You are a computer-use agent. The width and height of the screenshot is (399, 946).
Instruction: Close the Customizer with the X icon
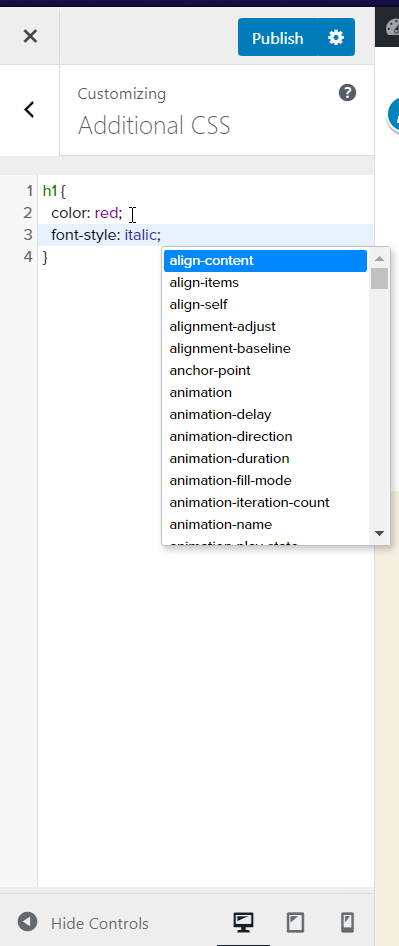click(30, 37)
